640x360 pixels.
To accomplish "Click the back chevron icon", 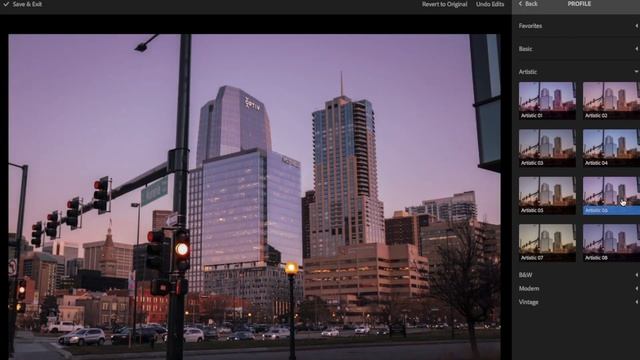I will 520,4.
